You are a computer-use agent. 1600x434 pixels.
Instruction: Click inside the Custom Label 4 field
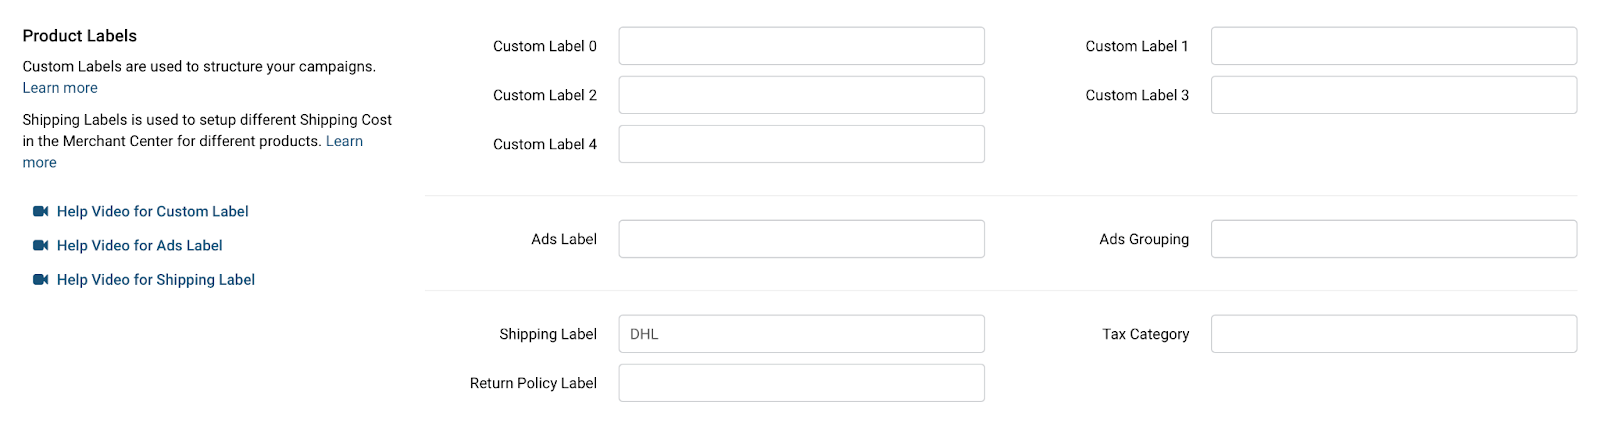801,144
